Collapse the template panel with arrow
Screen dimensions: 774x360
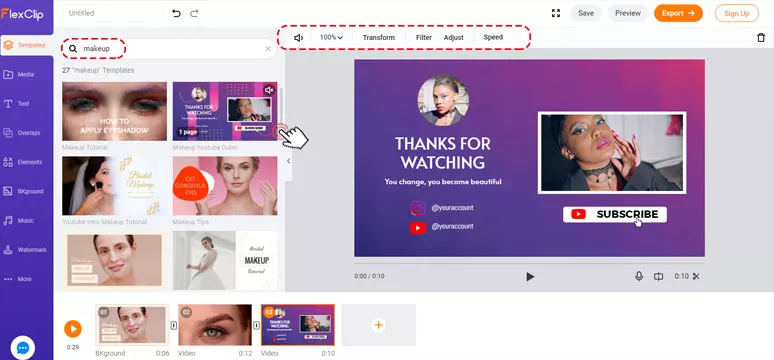click(289, 161)
